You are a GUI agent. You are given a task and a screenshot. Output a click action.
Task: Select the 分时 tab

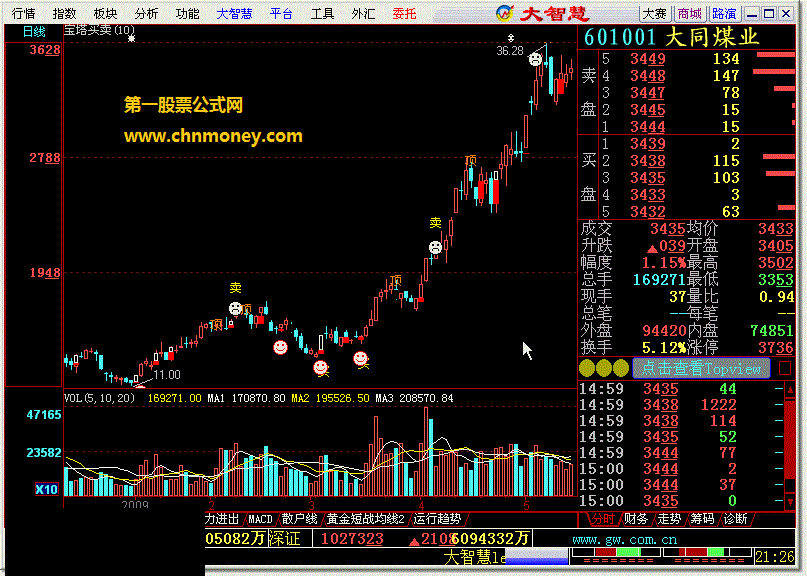pyautogui.click(x=603, y=519)
